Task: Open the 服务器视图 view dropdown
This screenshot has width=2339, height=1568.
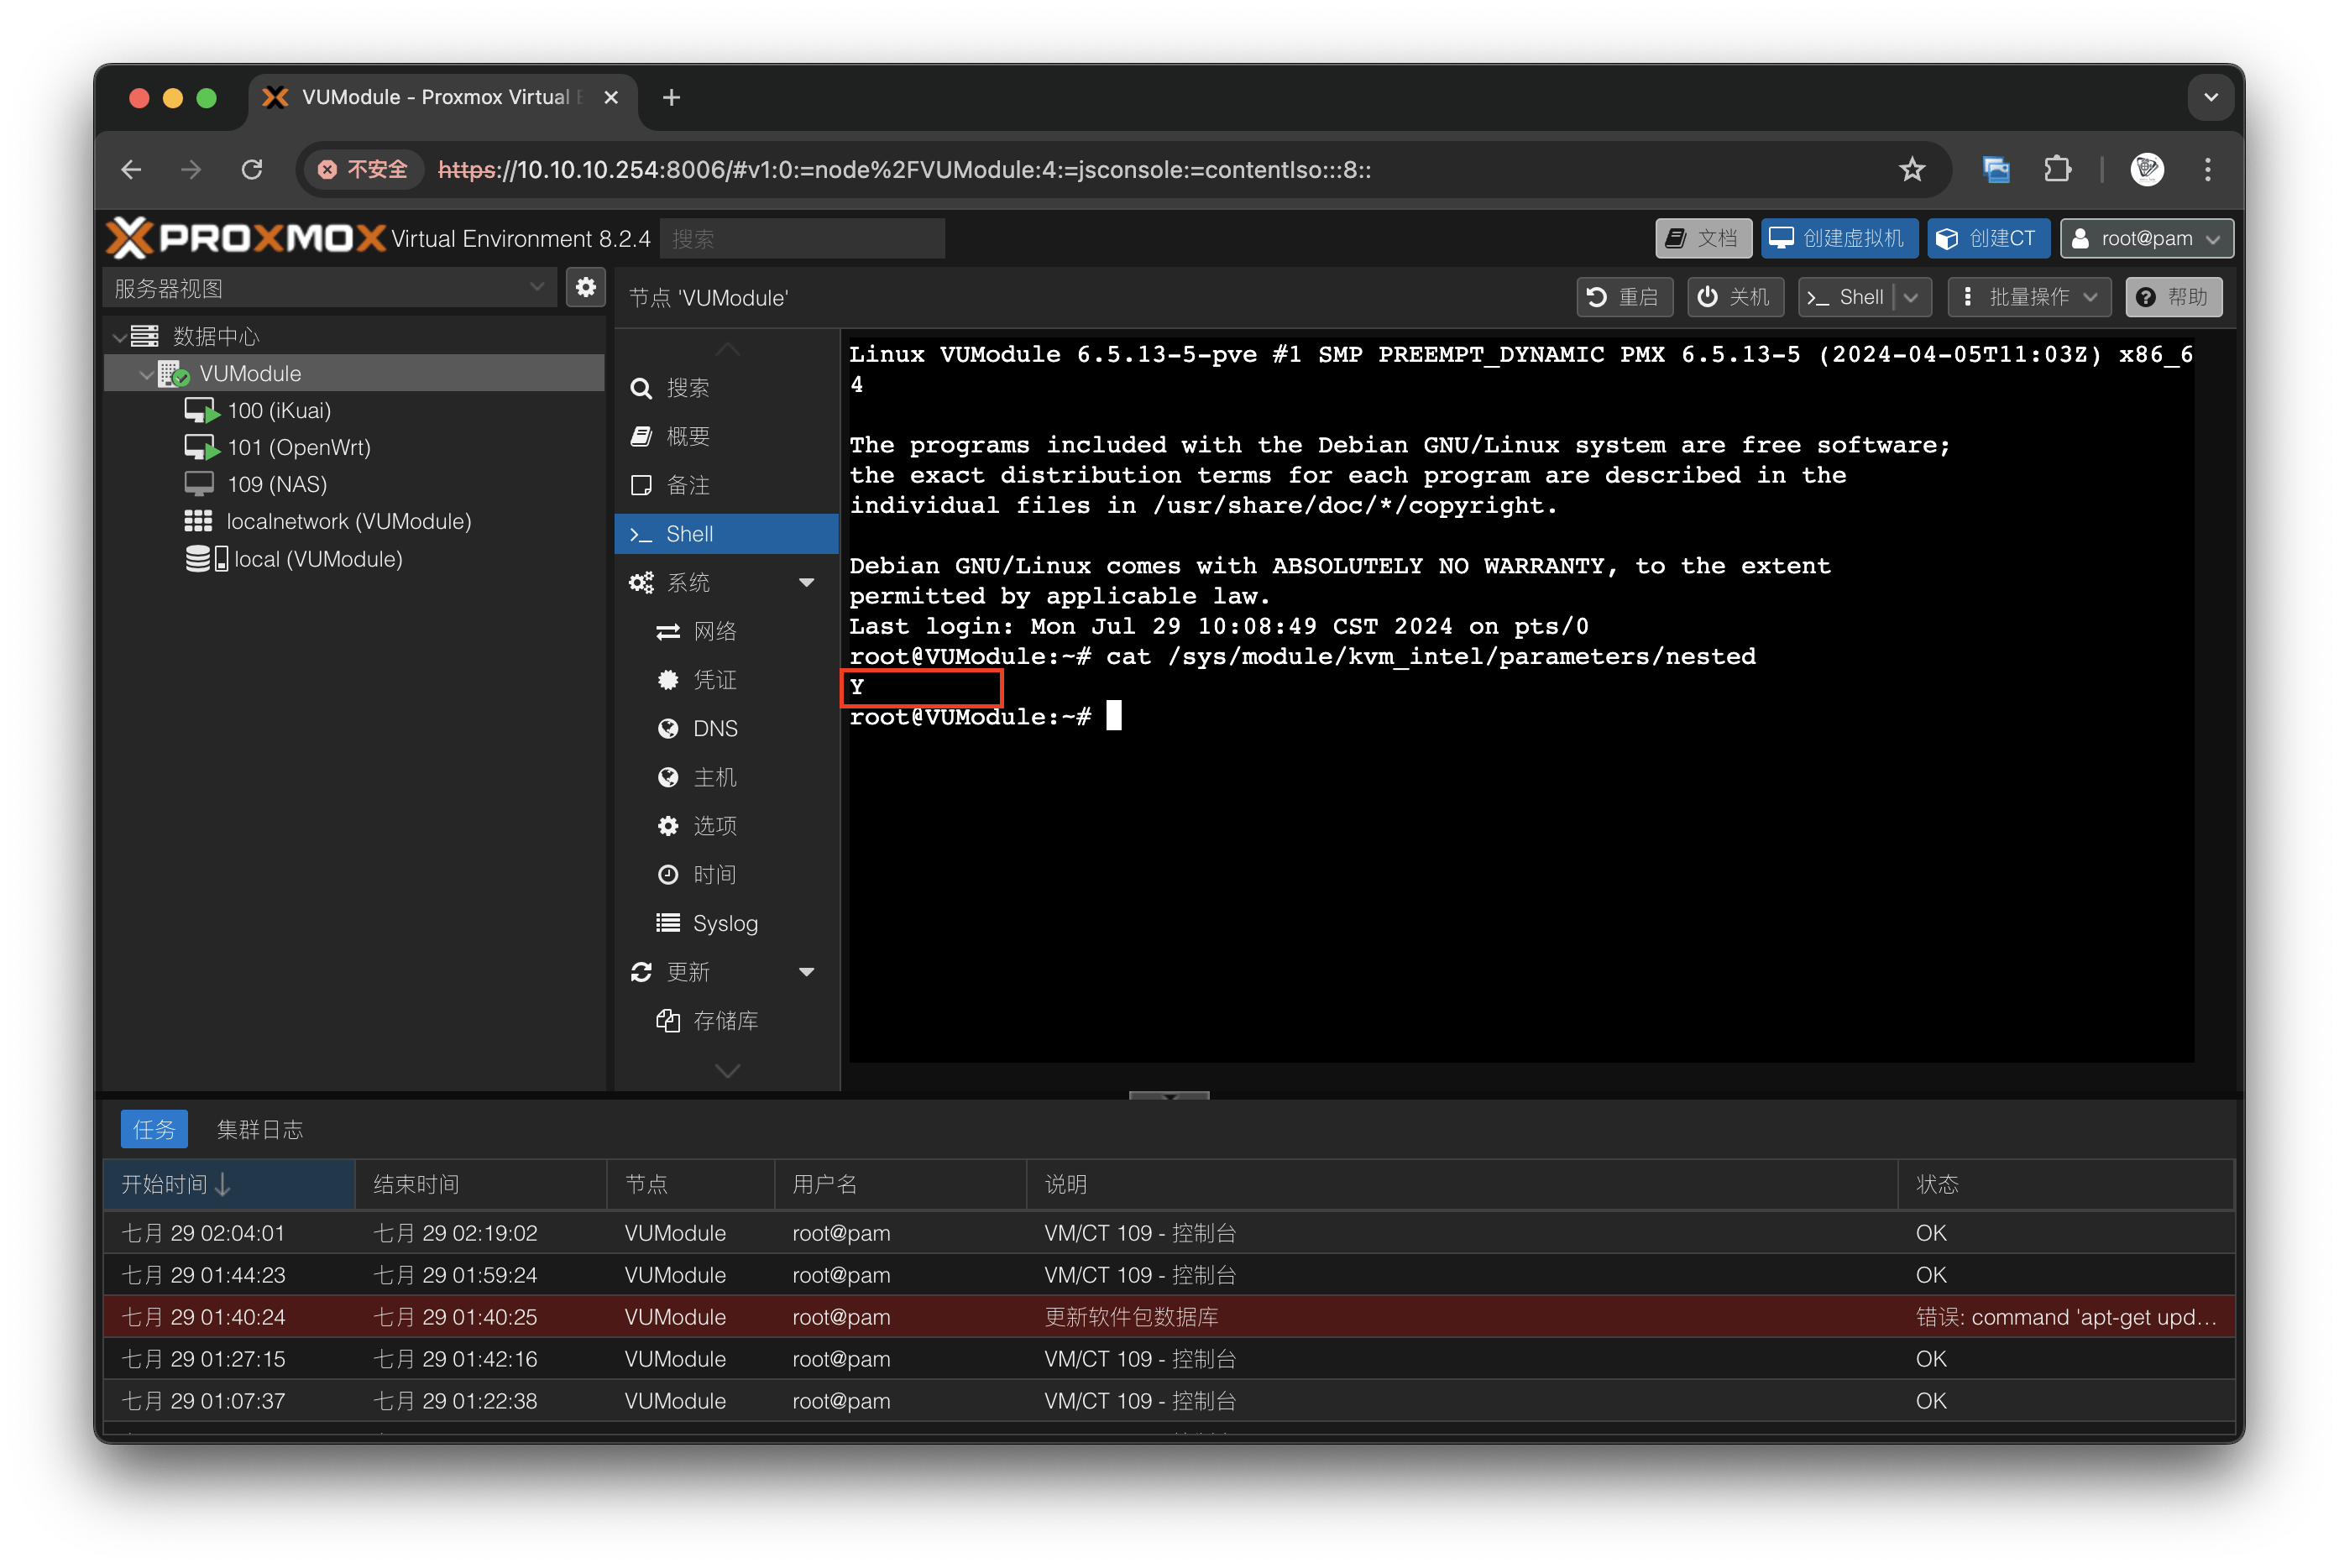Action: (329, 288)
